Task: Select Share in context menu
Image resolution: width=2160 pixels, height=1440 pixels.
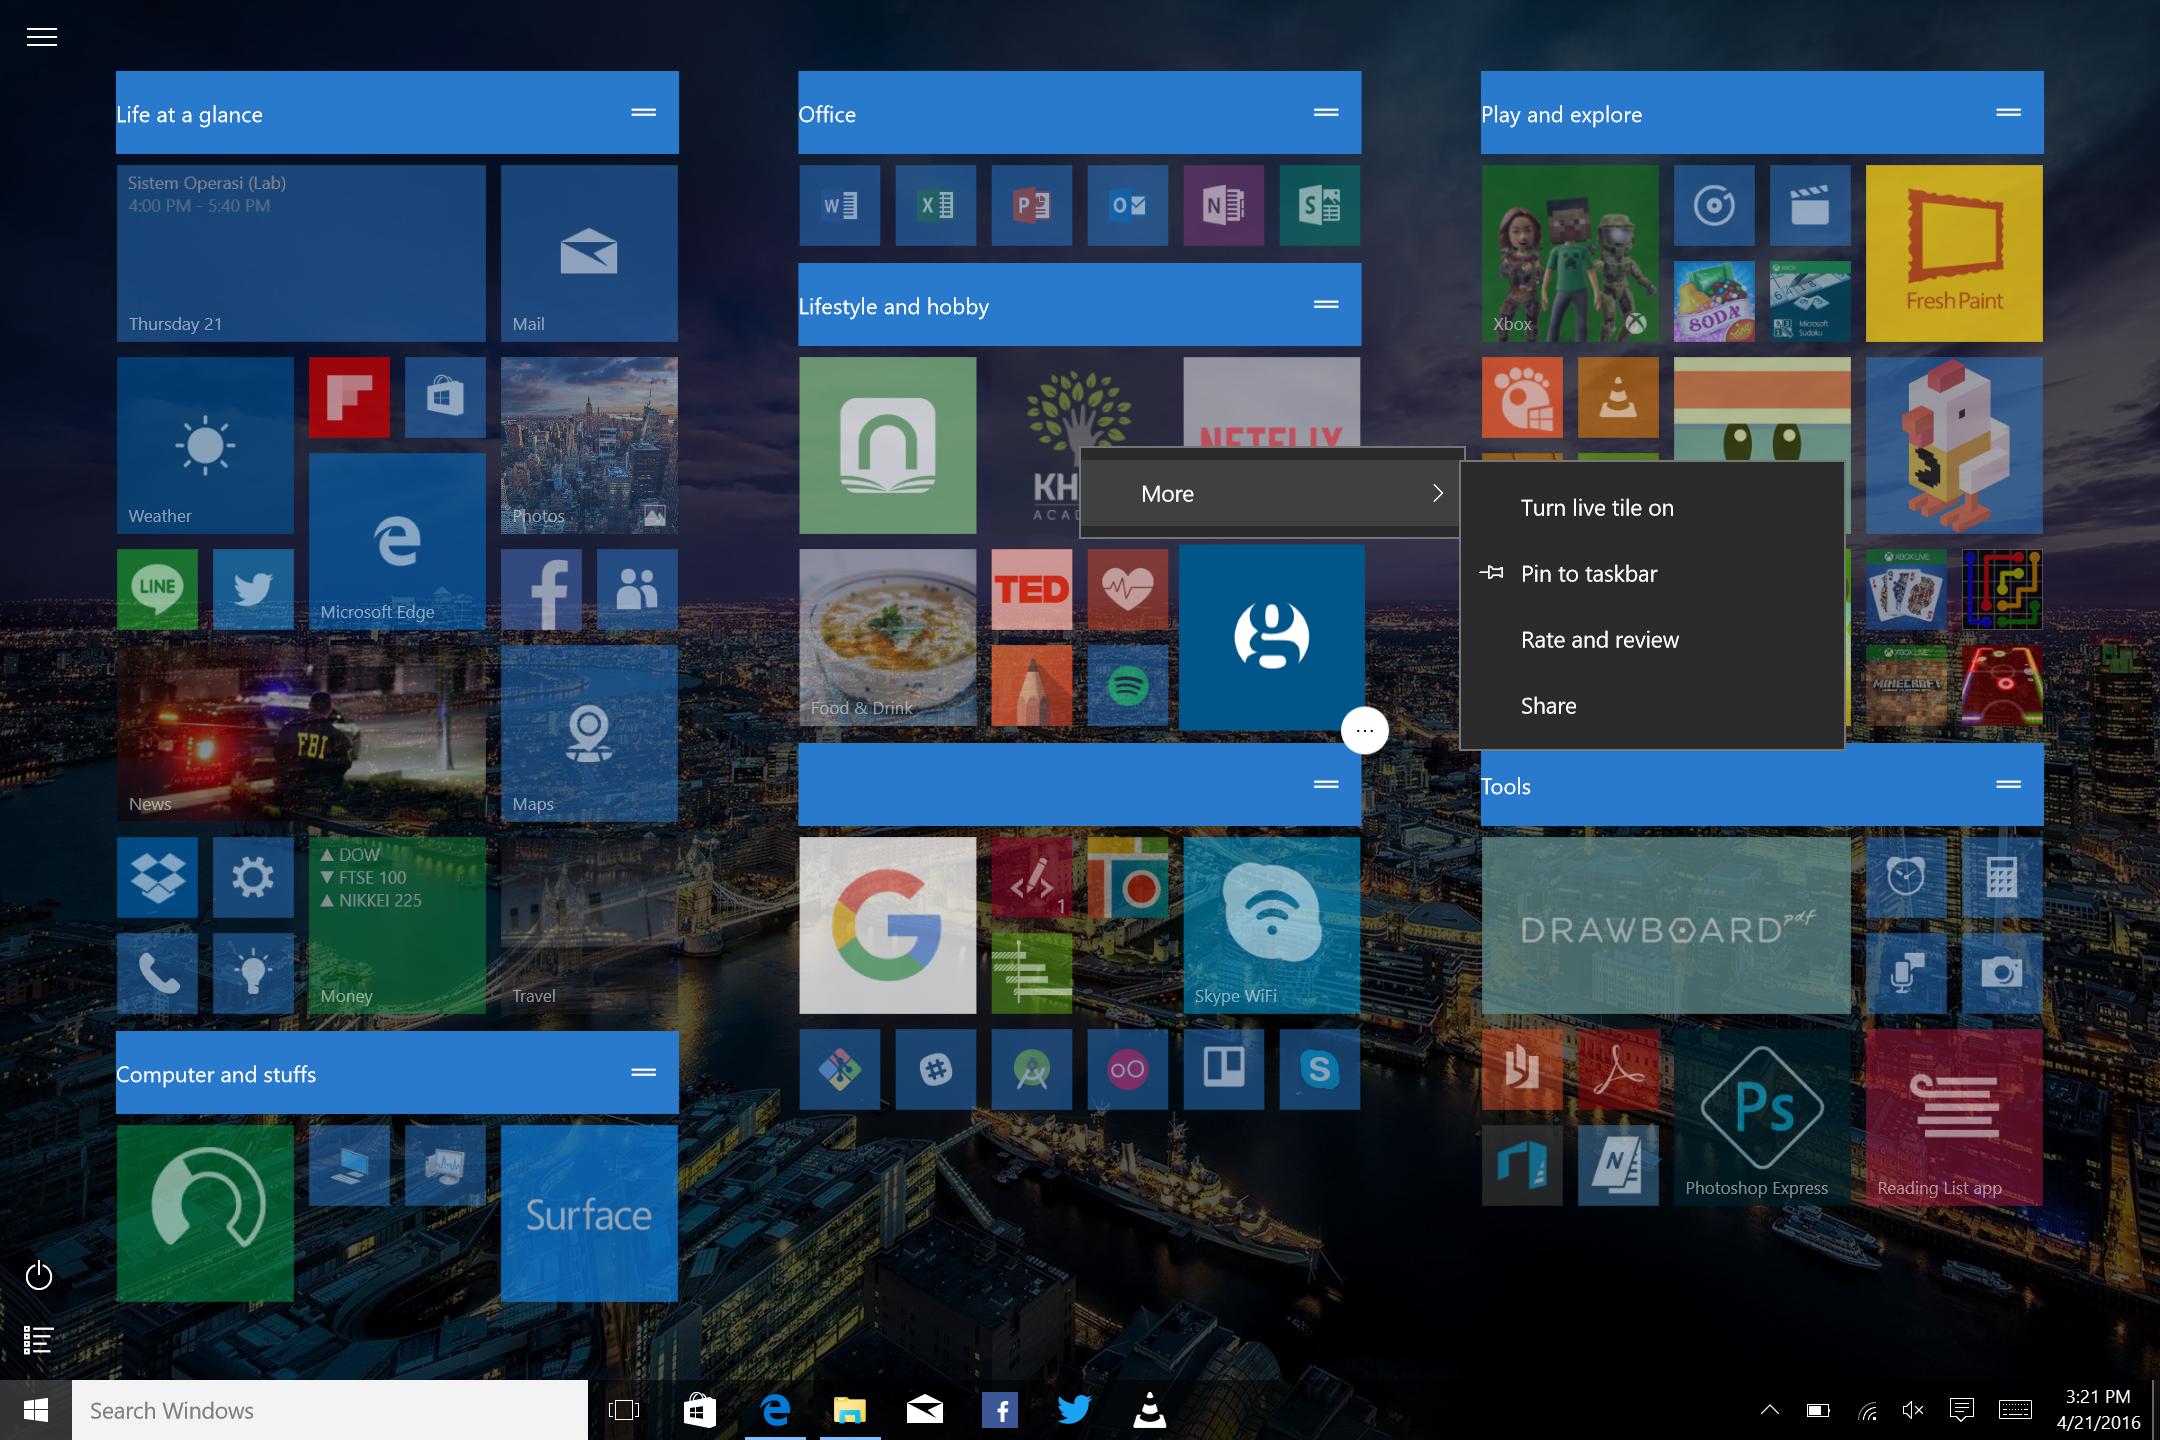Action: (1652, 706)
